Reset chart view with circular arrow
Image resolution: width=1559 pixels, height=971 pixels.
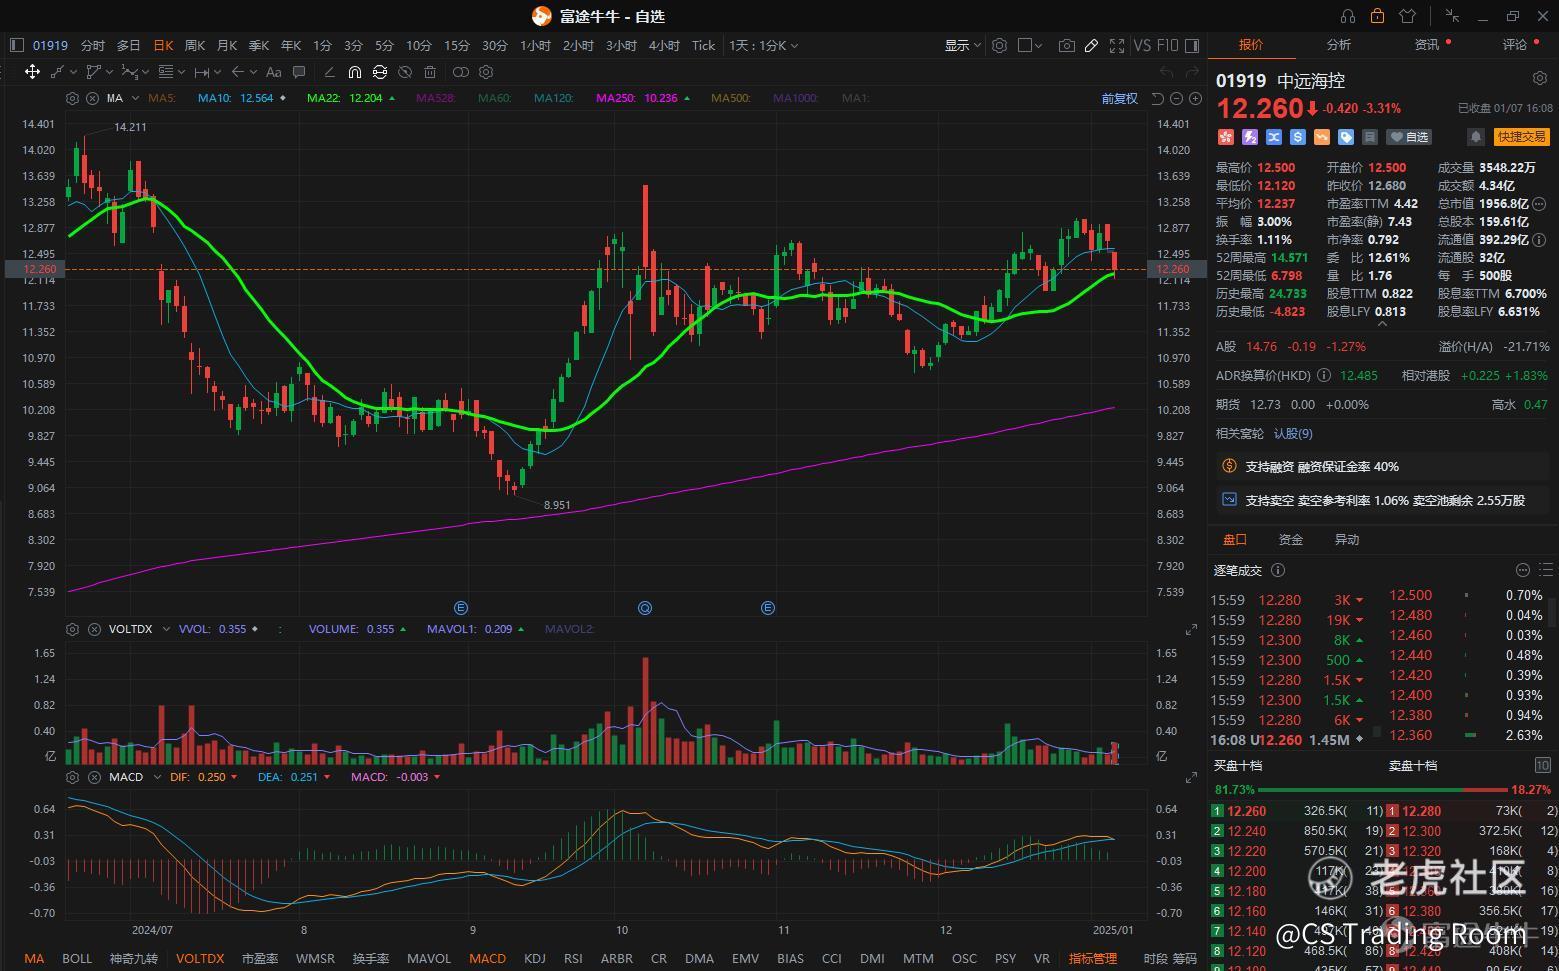[1157, 98]
